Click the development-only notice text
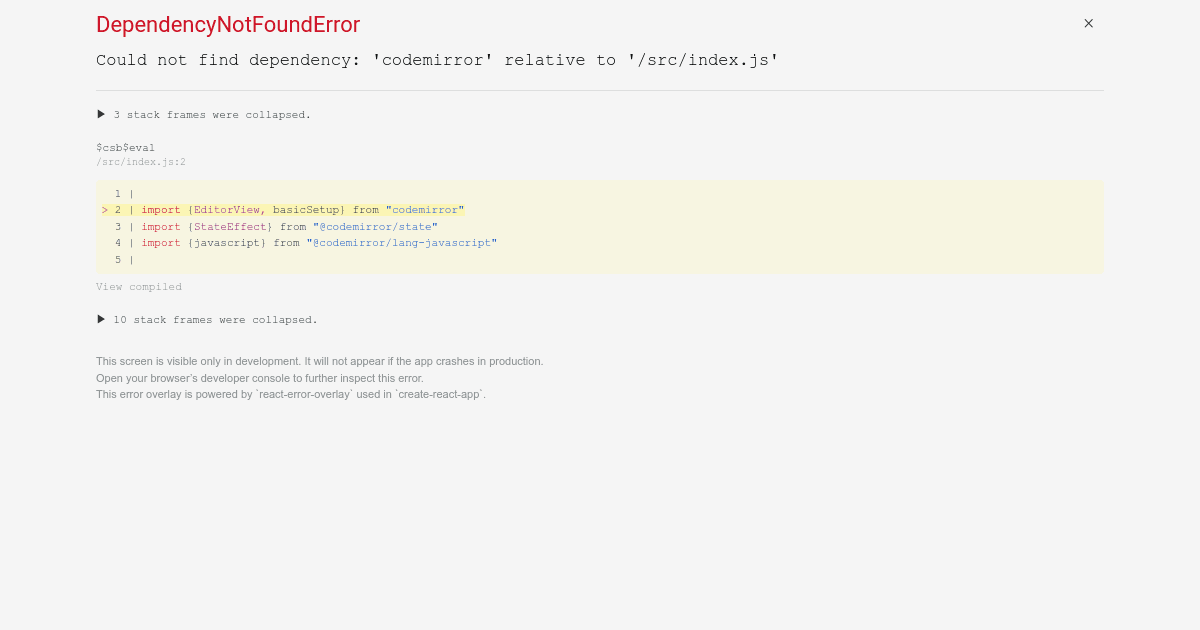This screenshot has width=1200, height=630. pyautogui.click(x=319, y=361)
